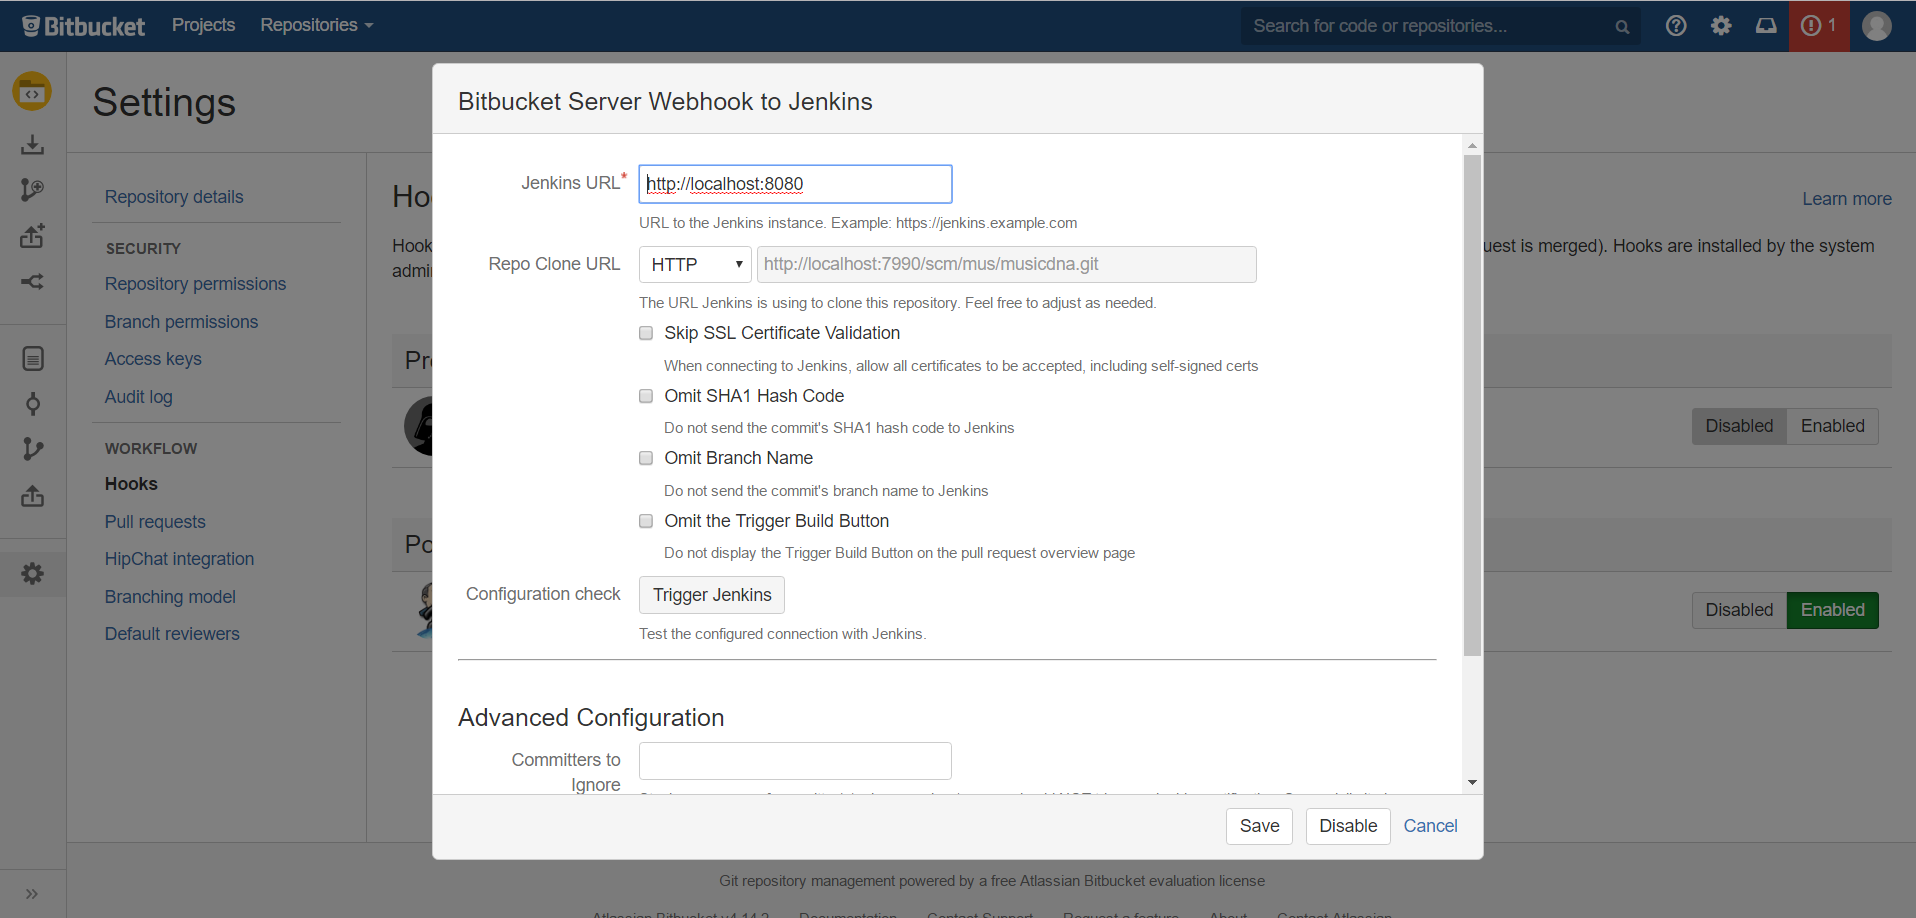Click the 'SECURITY' section label
This screenshot has height=918, width=1916.
coord(143,249)
